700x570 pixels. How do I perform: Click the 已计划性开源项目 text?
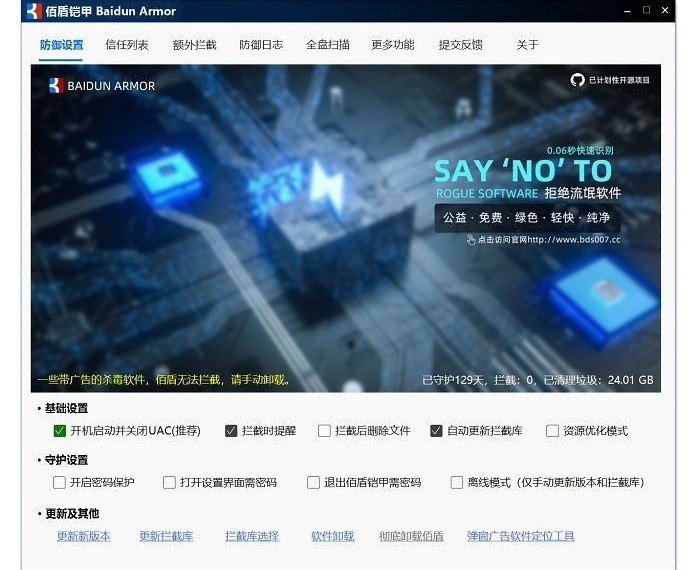pyautogui.click(x=619, y=80)
